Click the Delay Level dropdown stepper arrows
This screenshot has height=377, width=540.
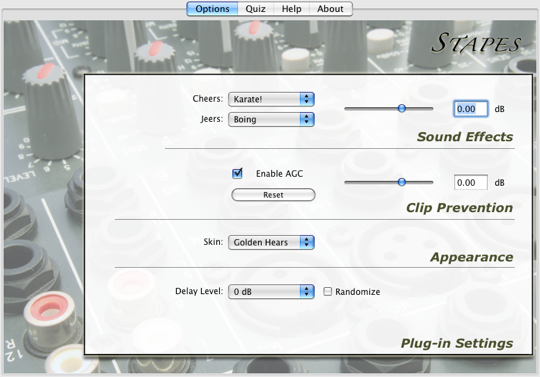307,292
